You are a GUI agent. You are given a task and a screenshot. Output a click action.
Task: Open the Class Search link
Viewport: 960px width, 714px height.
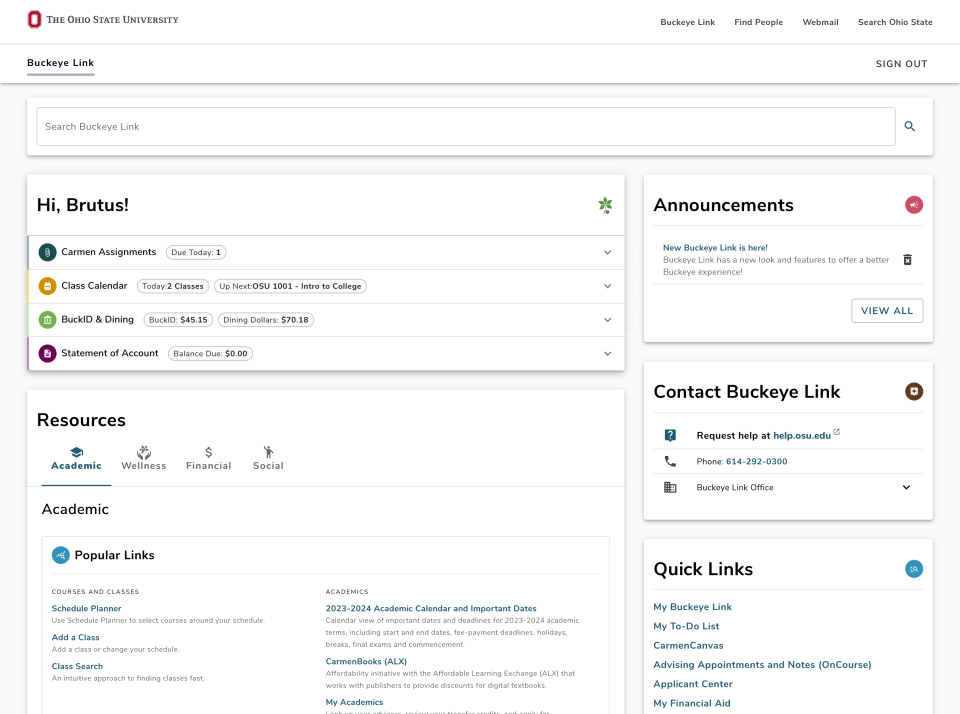[77, 666]
